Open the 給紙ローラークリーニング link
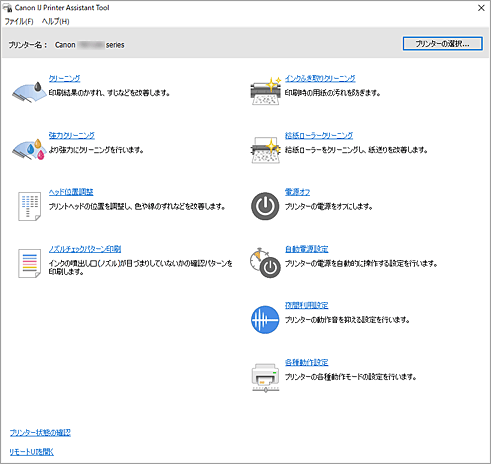Screen dimensions: 491x464 click(319, 135)
